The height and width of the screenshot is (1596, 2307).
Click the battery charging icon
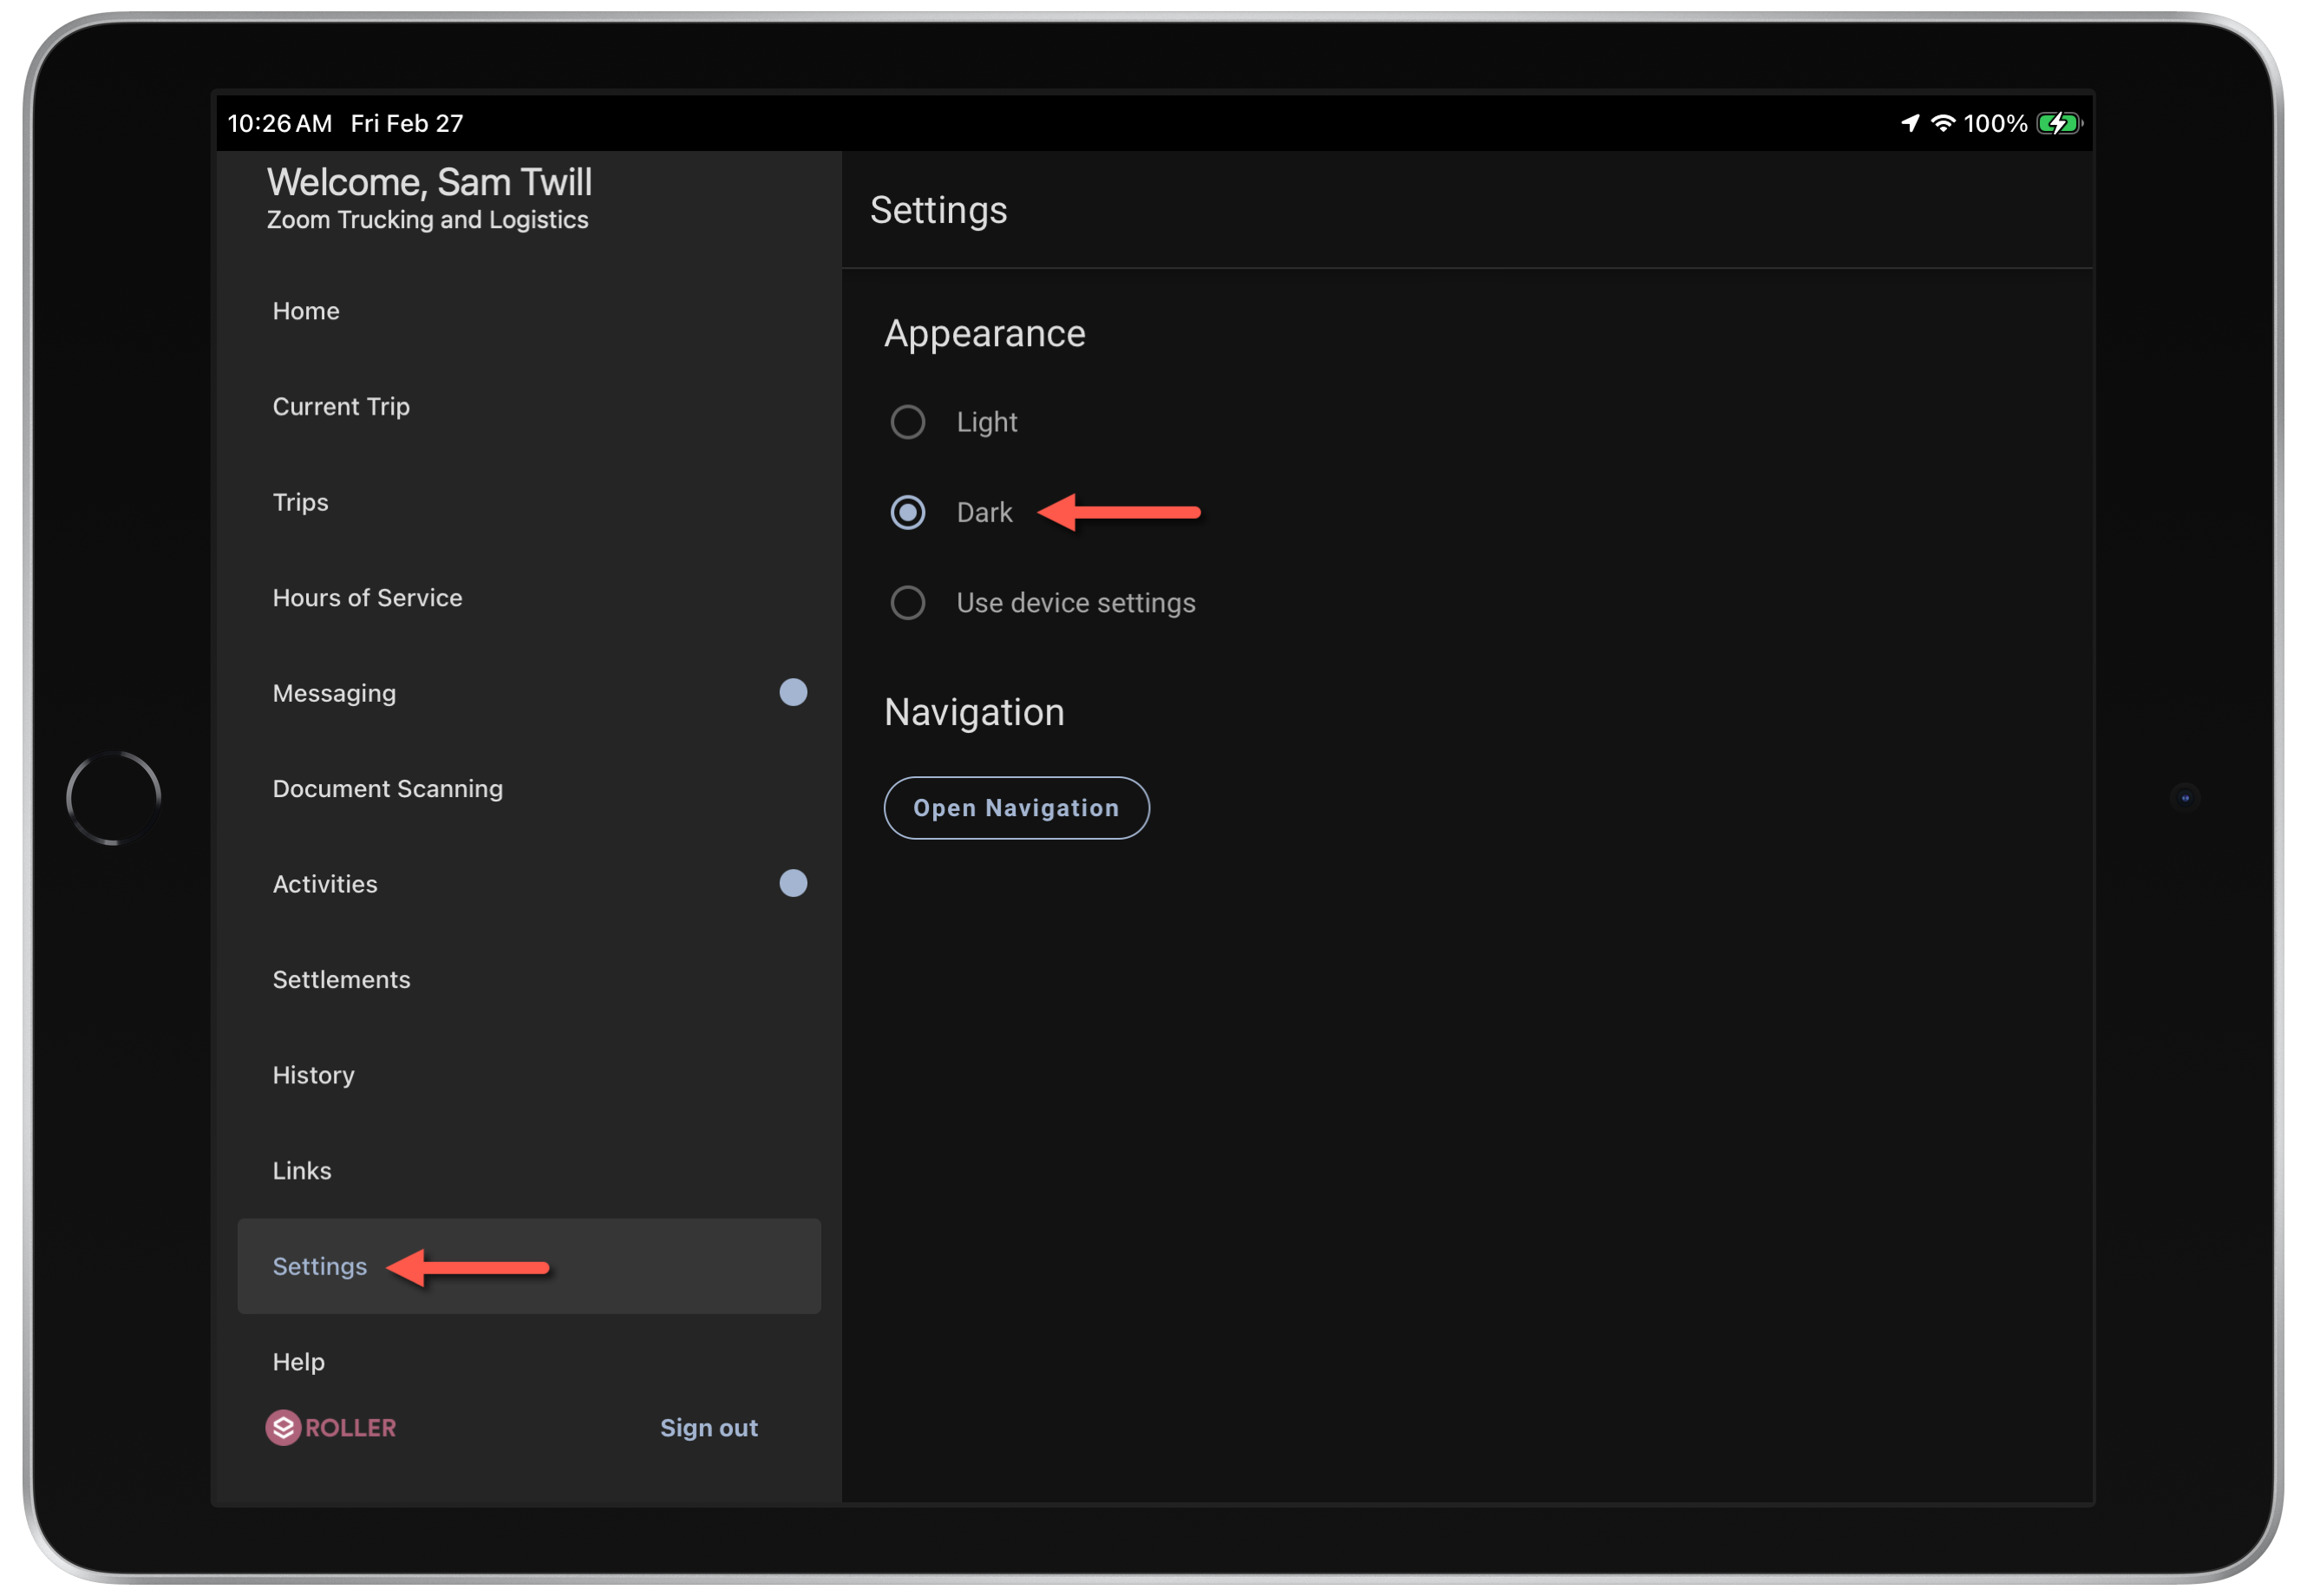coord(2058,123)
